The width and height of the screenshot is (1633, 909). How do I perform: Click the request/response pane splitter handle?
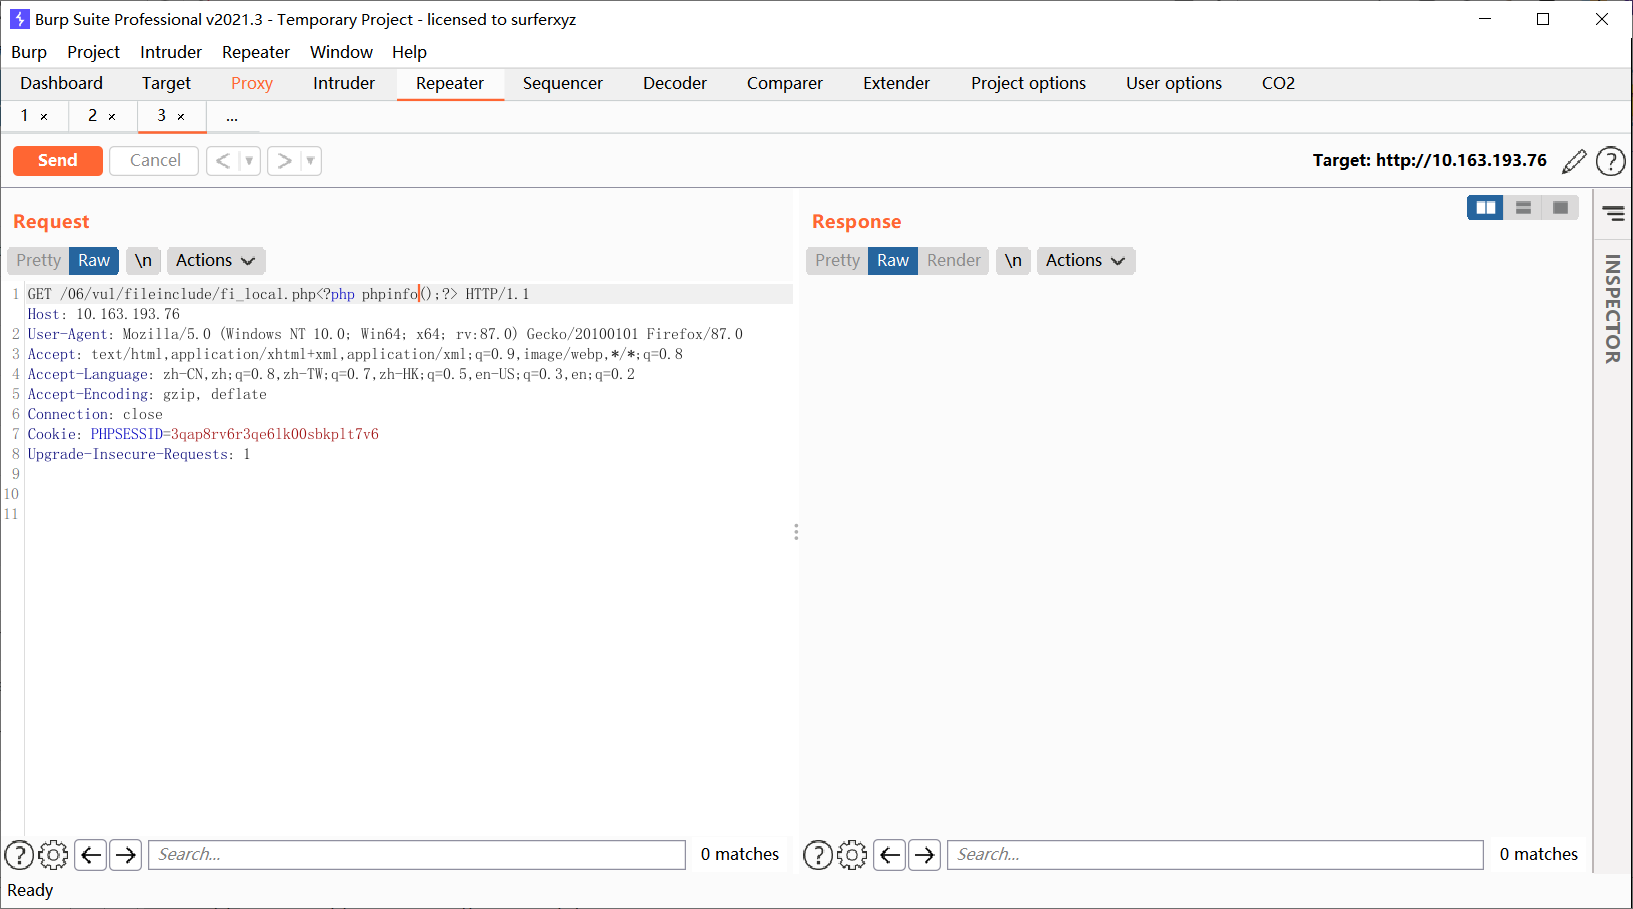coord(796,532)
